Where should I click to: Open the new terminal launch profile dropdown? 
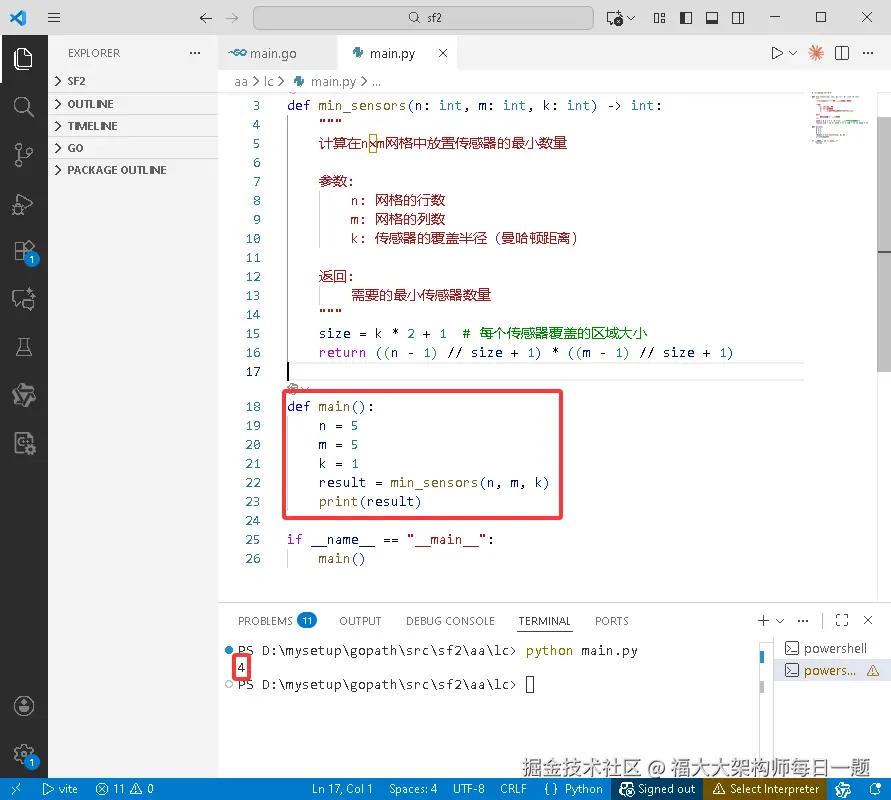(x=780, y=620)
